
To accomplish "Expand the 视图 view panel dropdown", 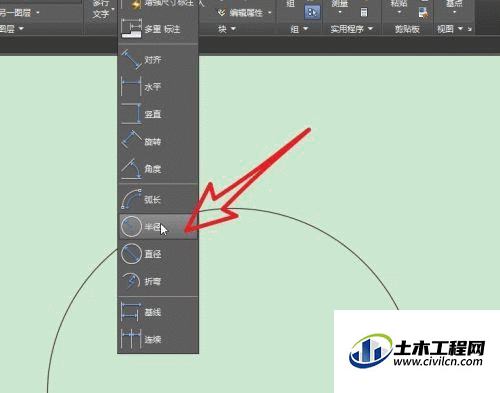I will 450,29.
